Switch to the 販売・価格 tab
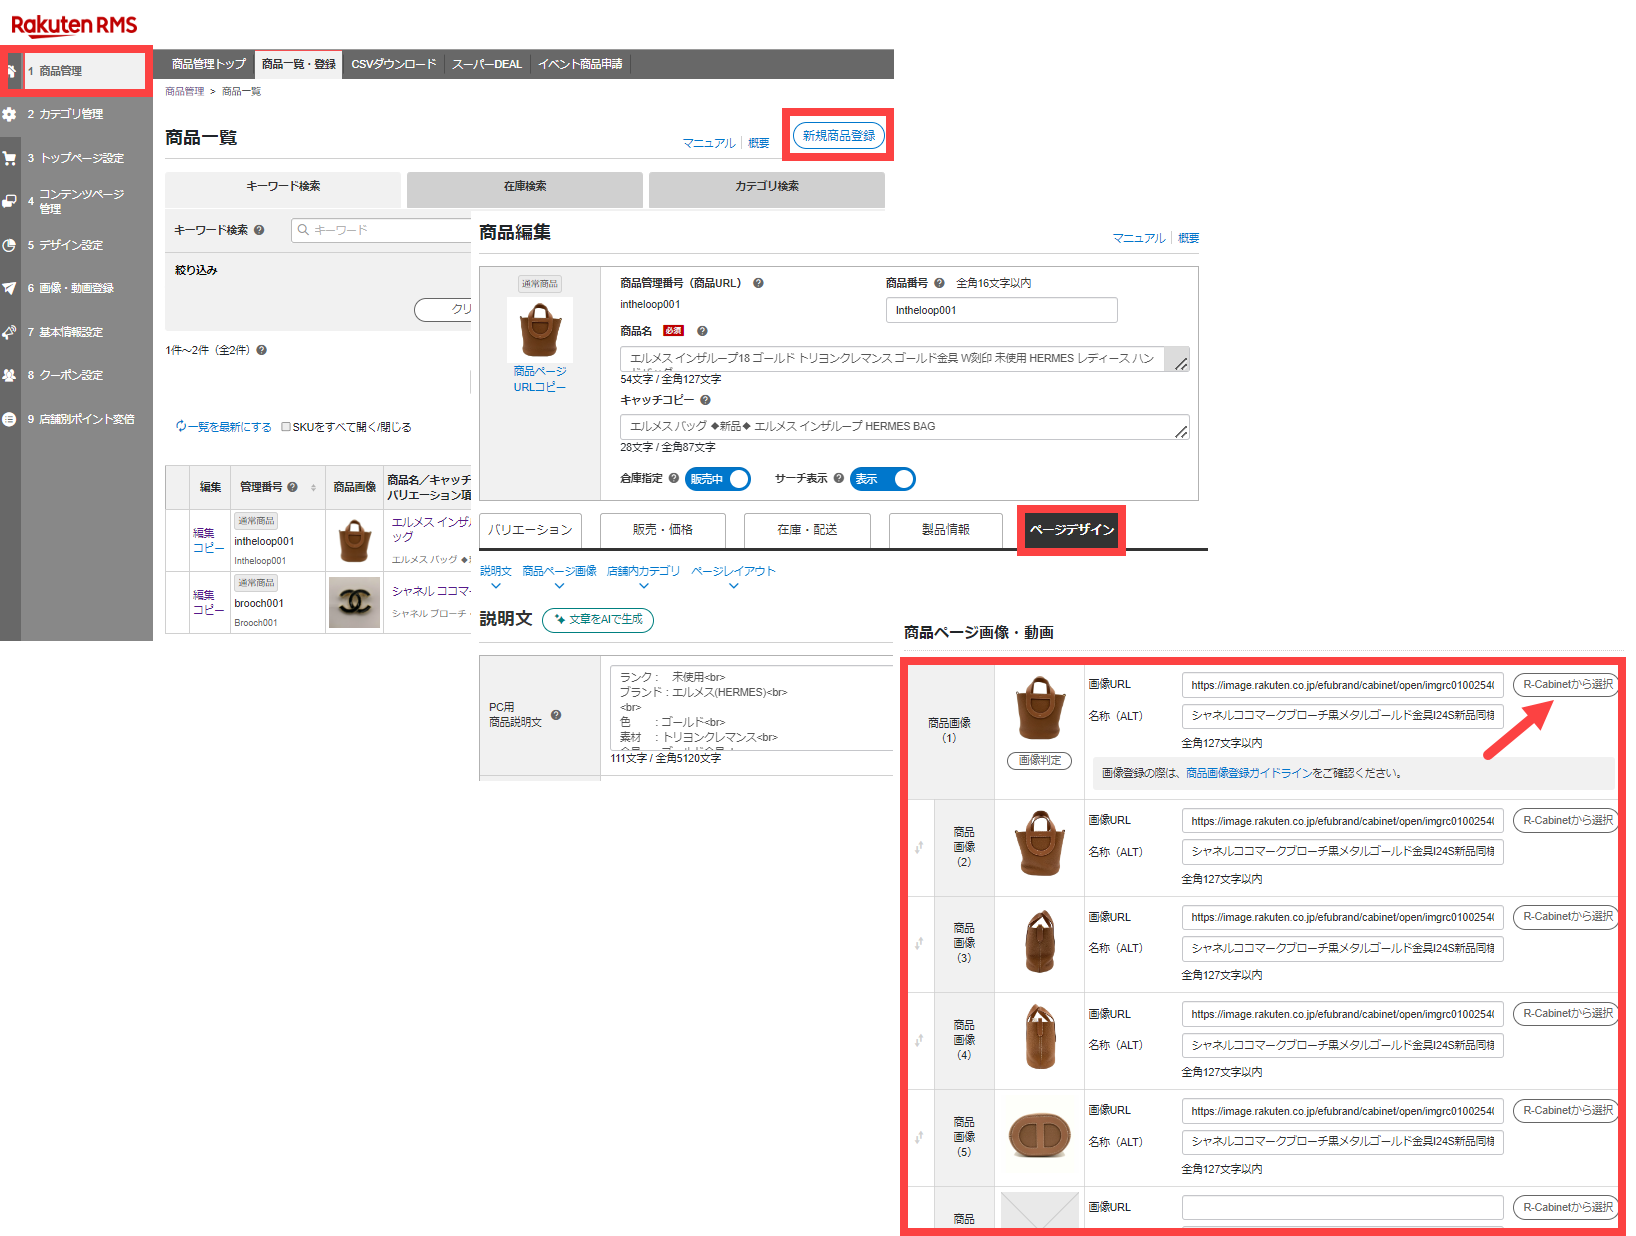This screenshot has height=1236, width=1636. [662, 530]
